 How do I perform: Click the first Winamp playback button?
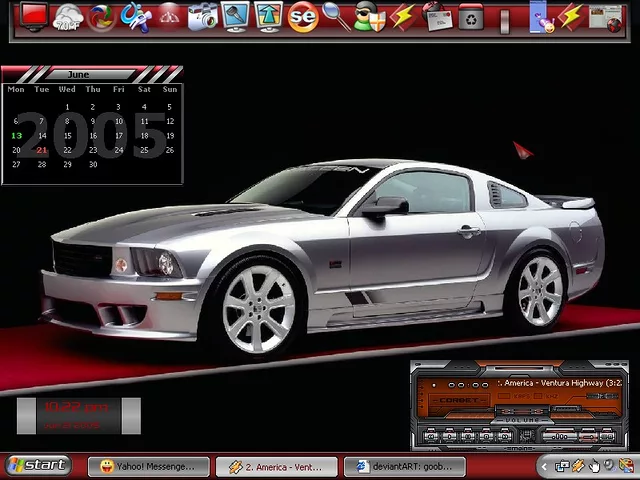(x=432, y=436)
